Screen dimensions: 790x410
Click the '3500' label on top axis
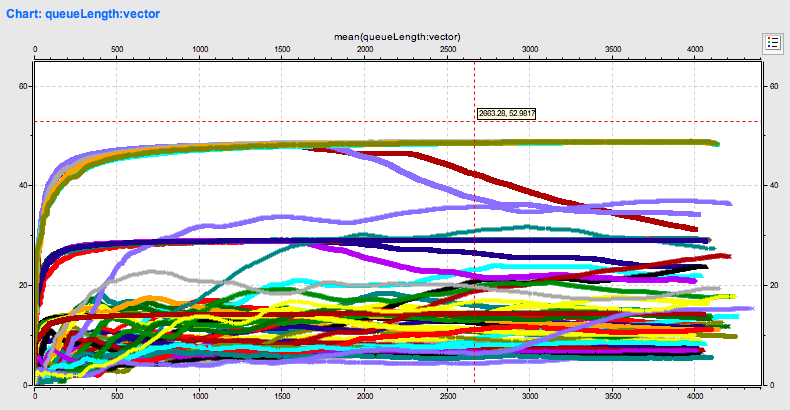coord(613,49)
